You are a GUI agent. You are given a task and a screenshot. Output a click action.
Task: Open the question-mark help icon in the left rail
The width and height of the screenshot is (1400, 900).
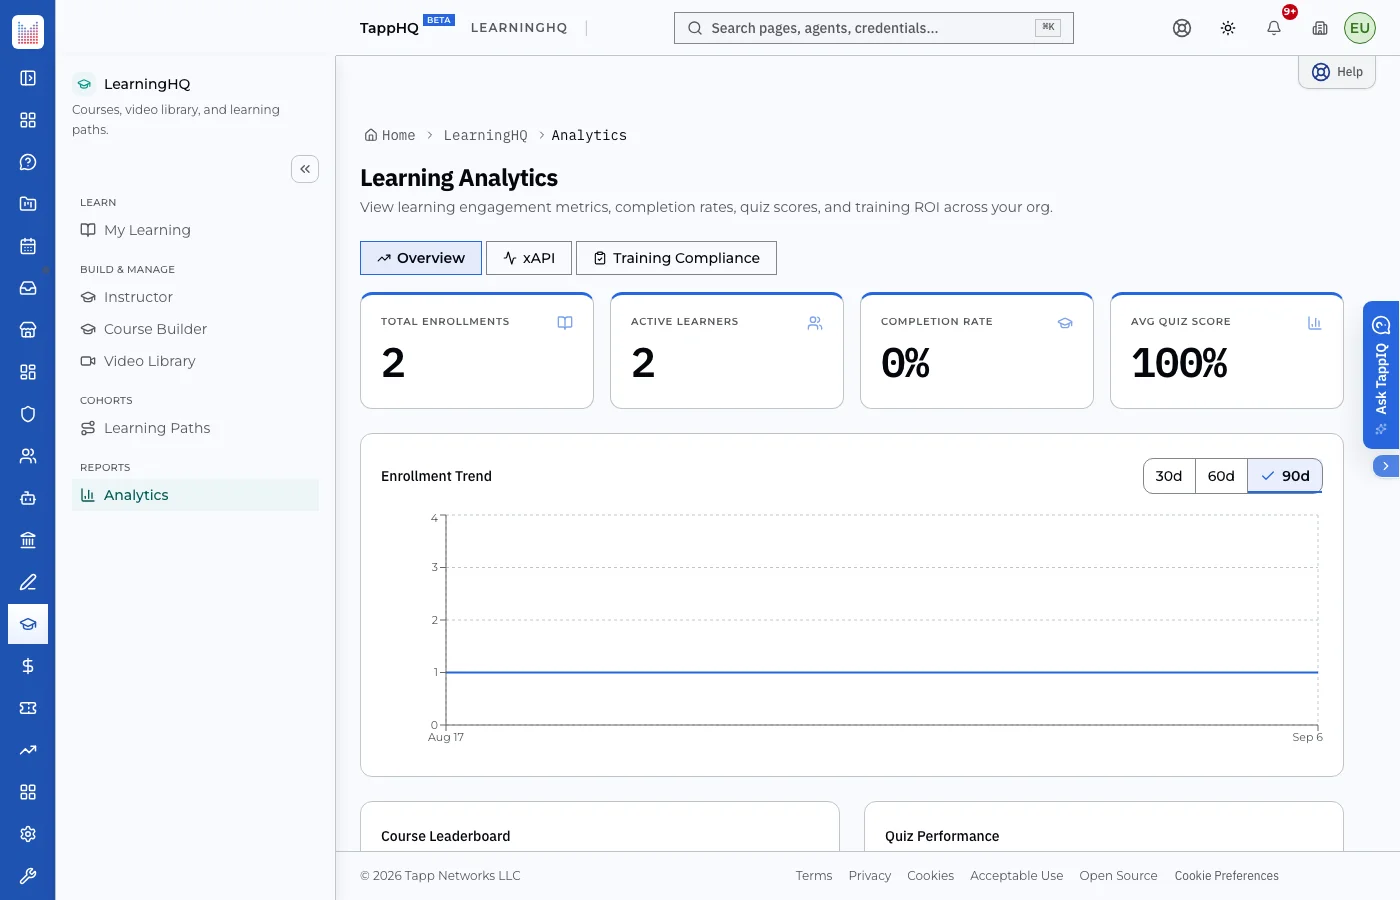pos(28,162)
